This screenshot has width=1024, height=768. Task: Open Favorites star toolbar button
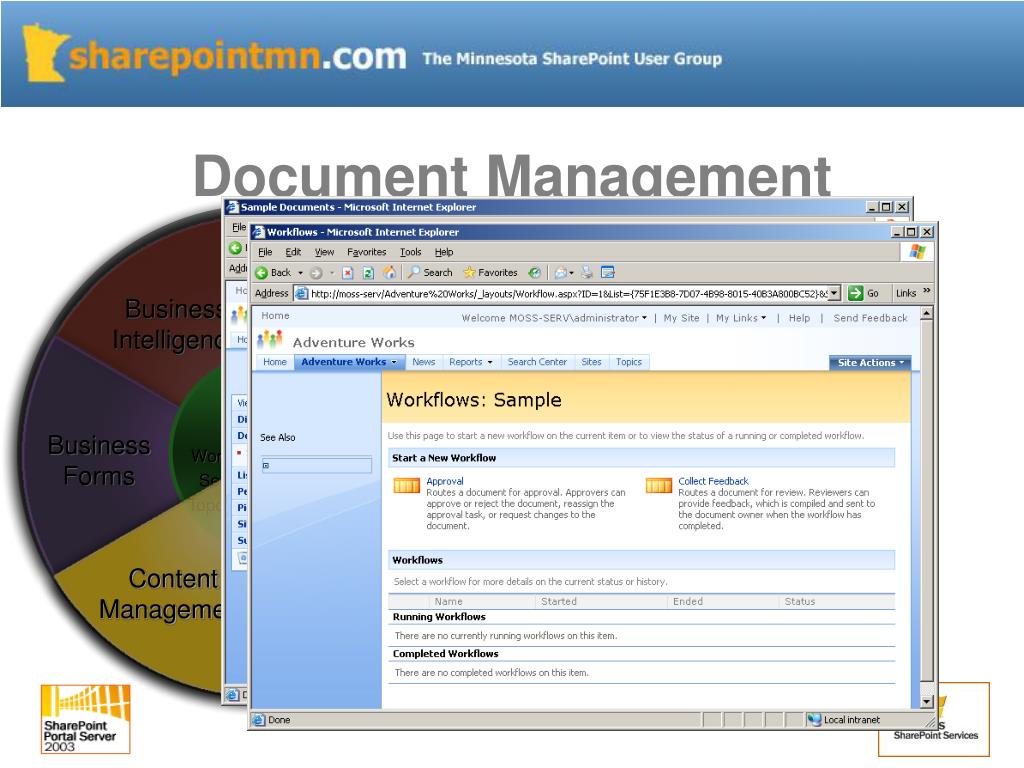pyautogui.click(x=490, y=272)
